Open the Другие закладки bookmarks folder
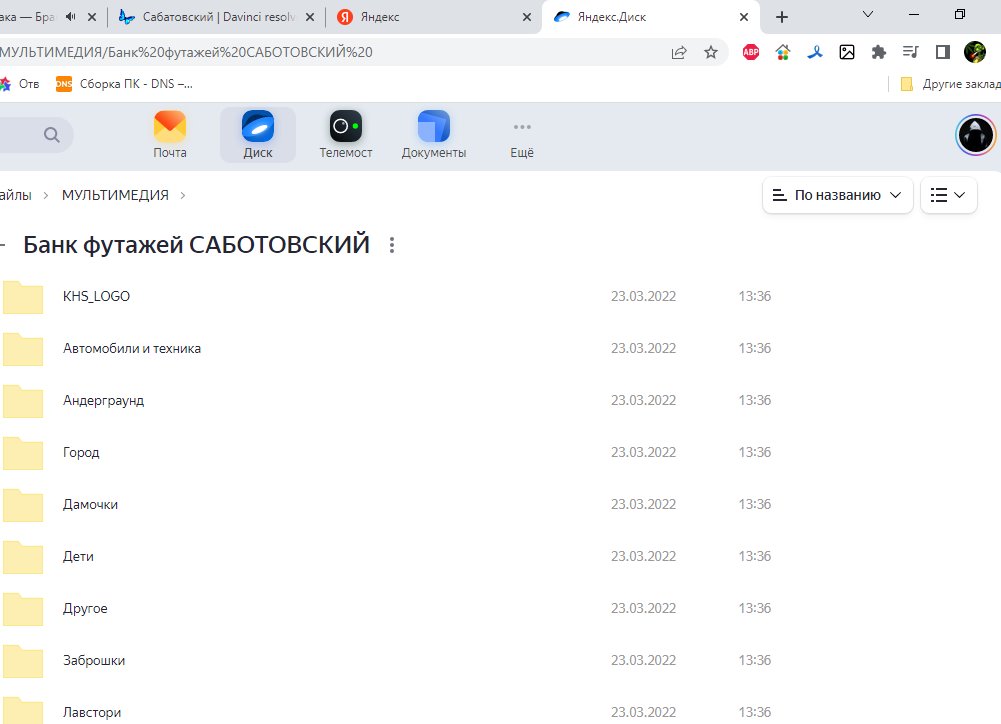The height and width of the screenshot is (724, 1001). tap(950, 84)
